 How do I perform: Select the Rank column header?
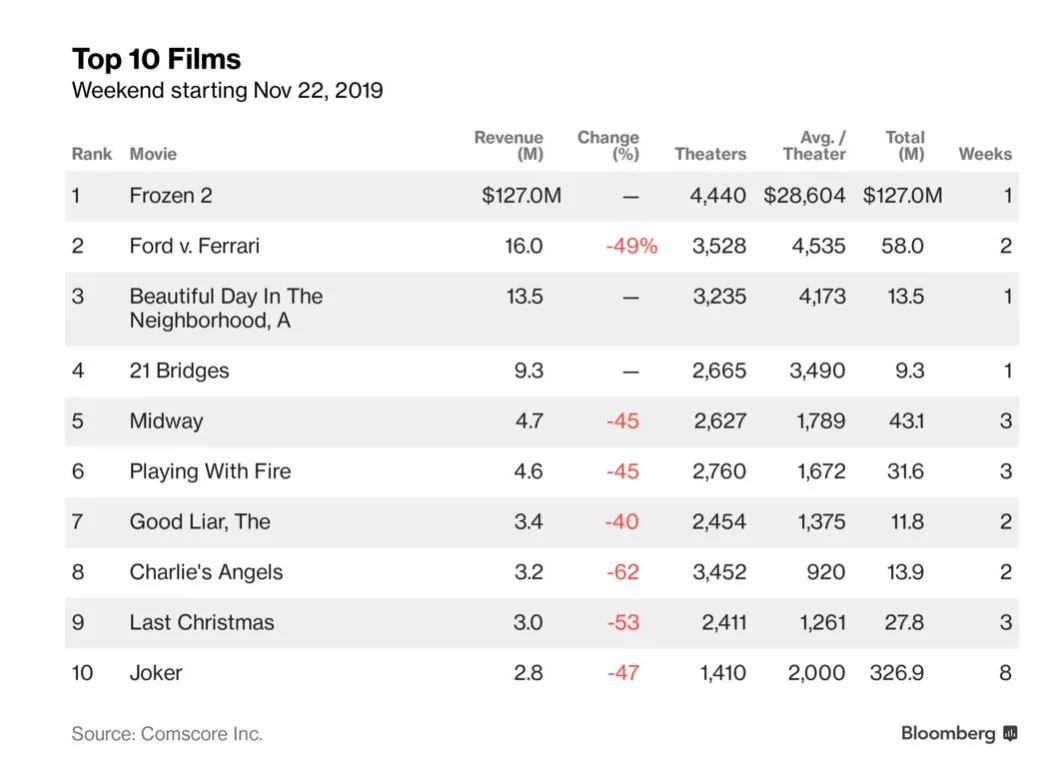tap(91, 154)
